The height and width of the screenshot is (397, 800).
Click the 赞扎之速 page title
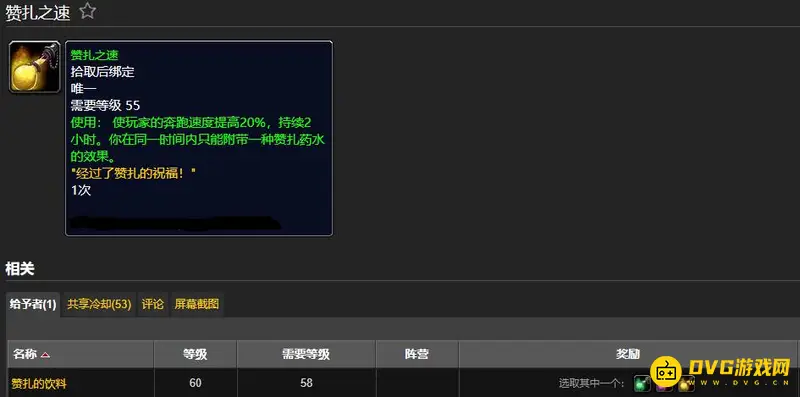(38, 12)
